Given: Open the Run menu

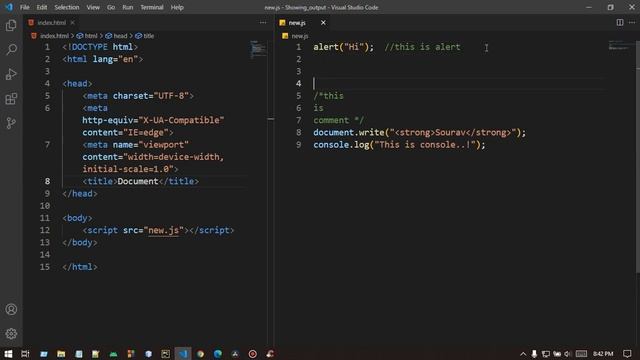Looking at the screenshot, I should 127,7.
